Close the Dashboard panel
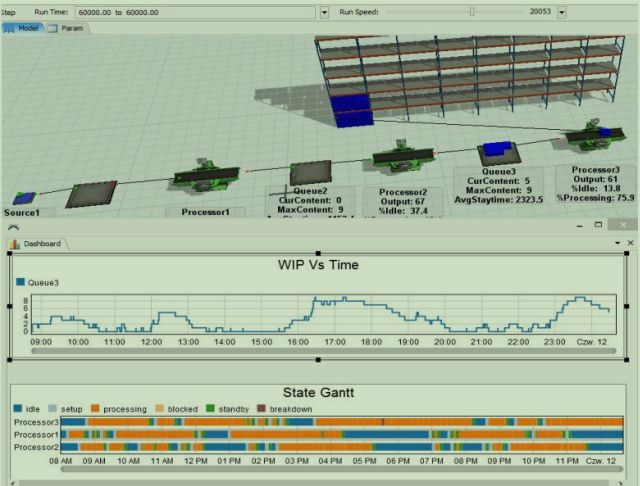This screenshot has height=486, width=640. click(629, 243)
